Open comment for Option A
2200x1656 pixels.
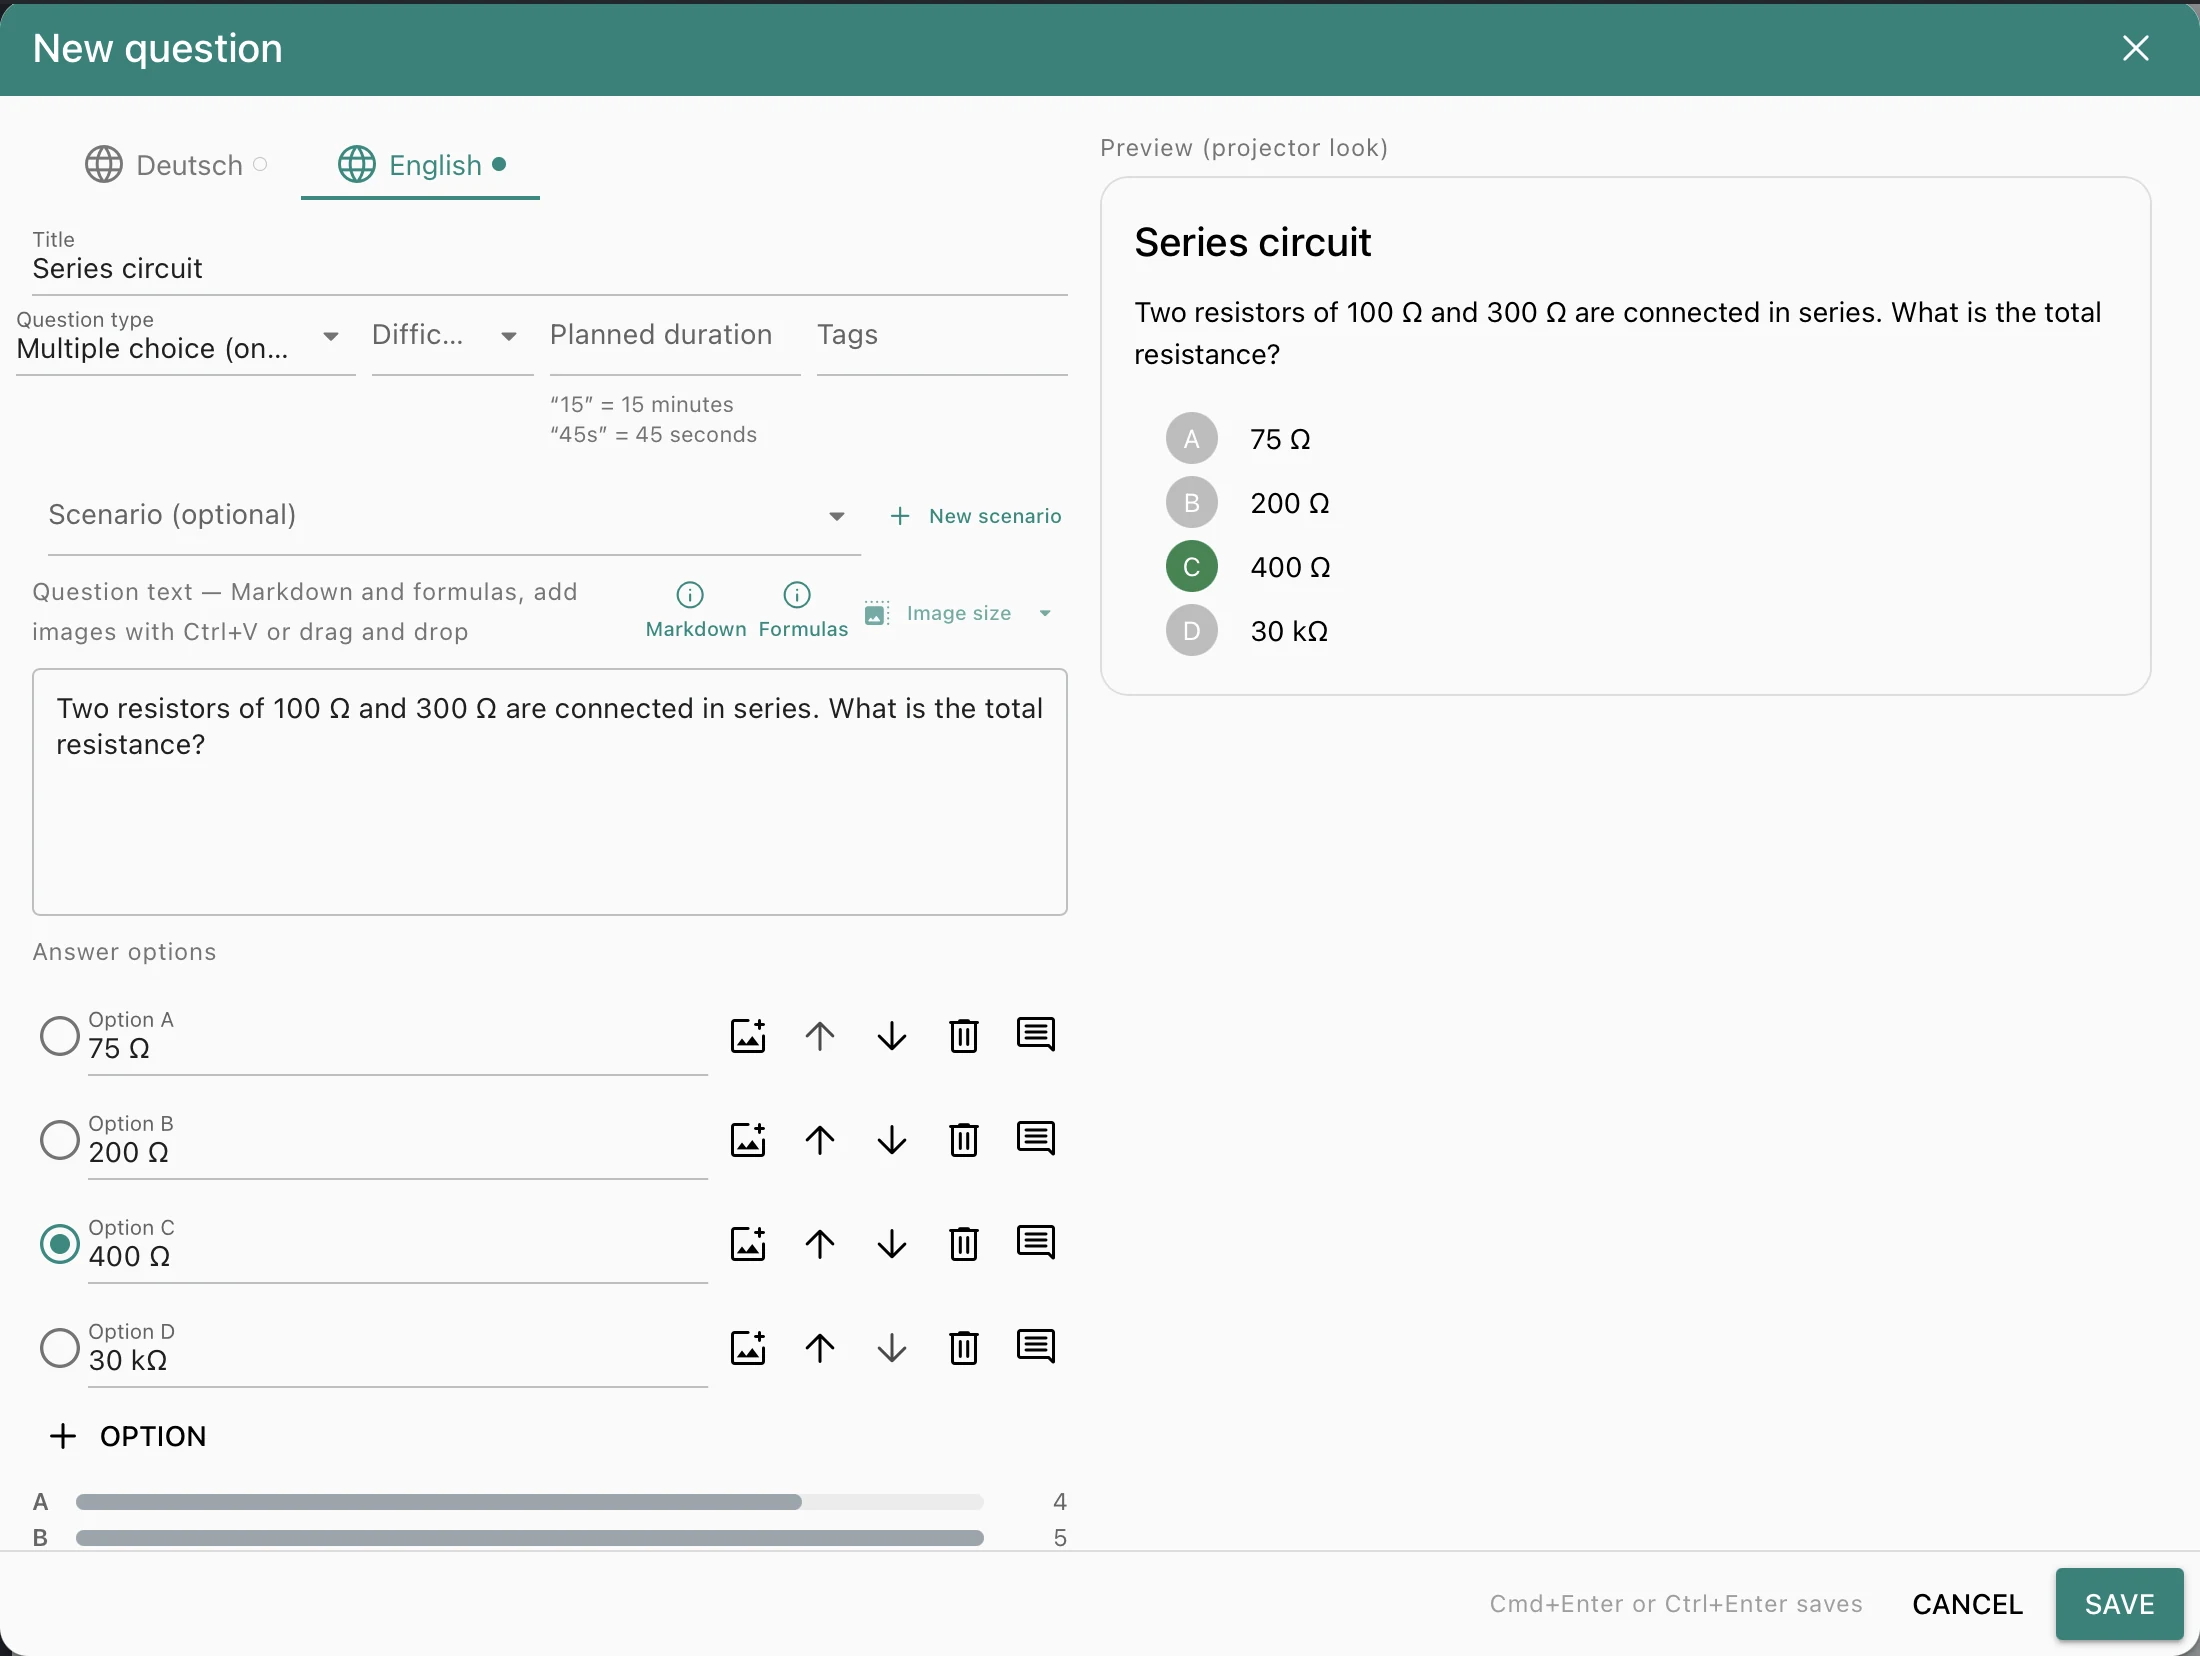[1036, 1034]
